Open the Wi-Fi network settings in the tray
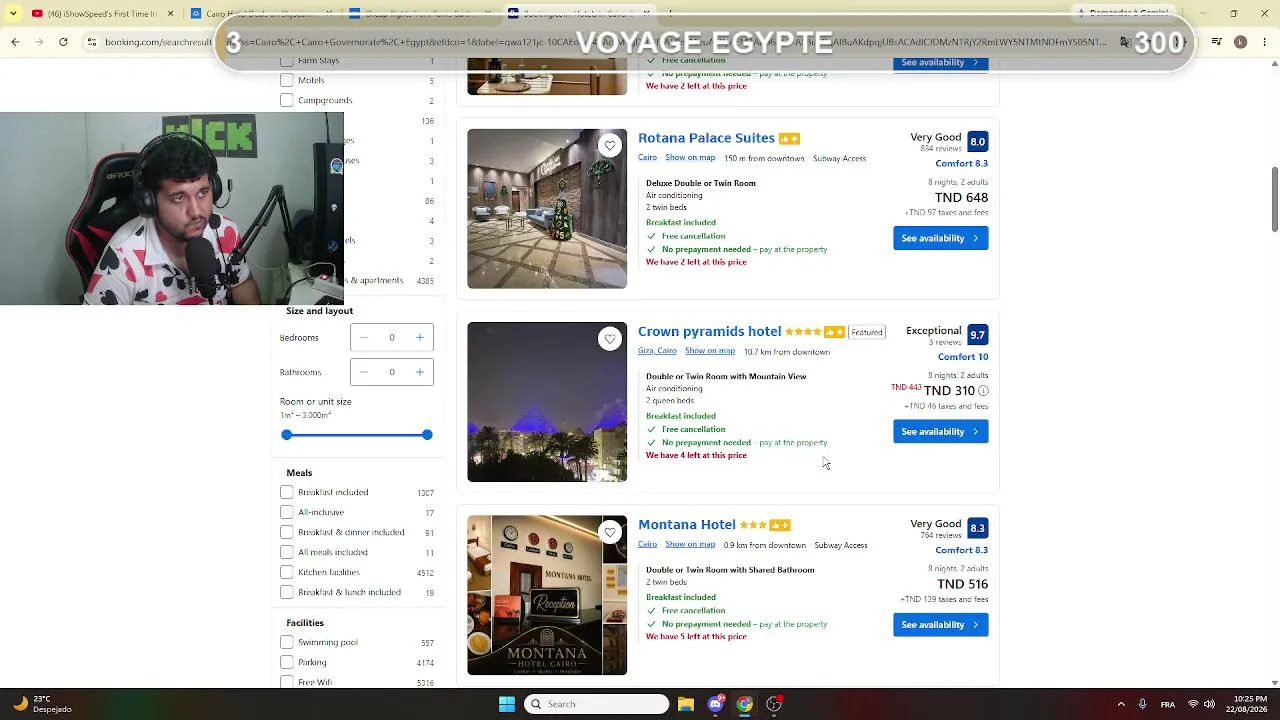 point(1193,704)
